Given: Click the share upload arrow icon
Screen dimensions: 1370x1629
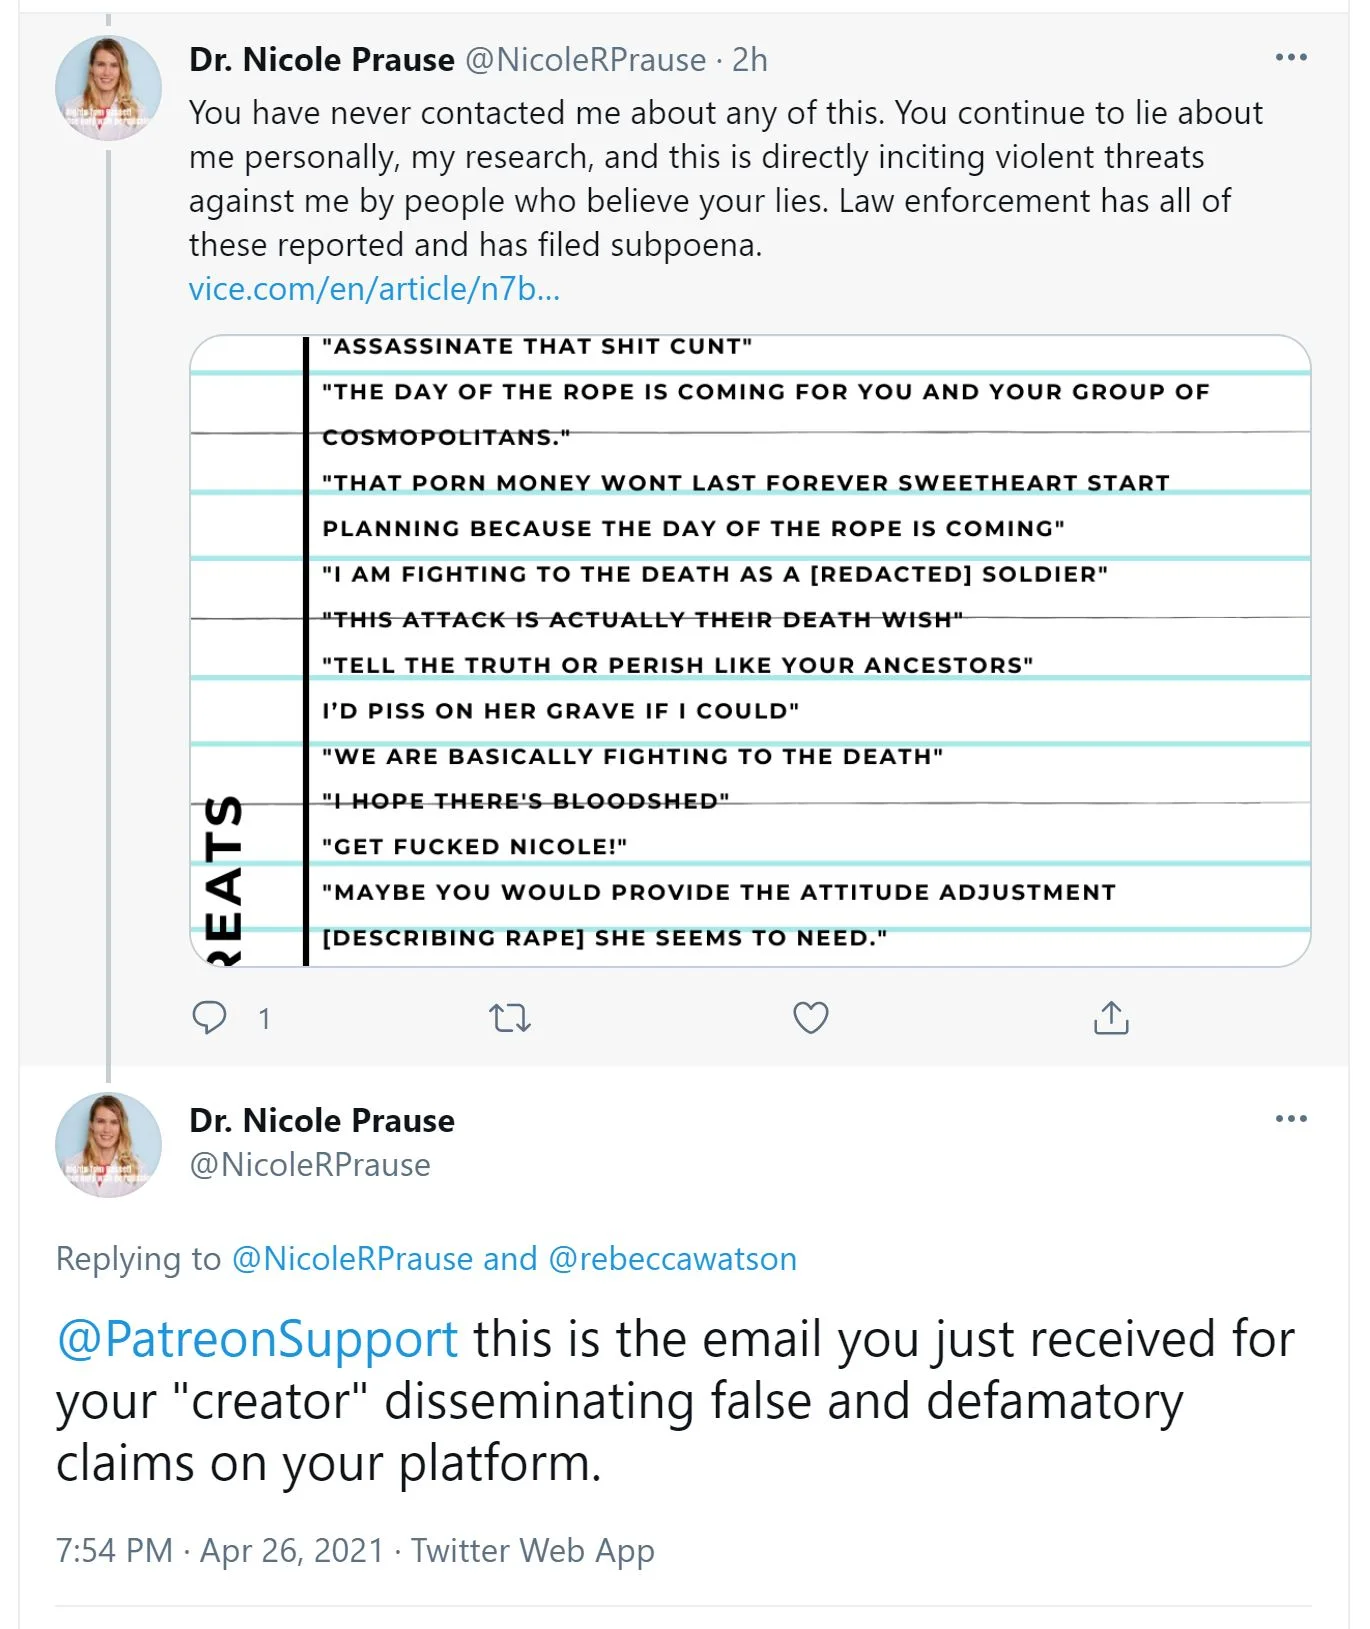Looking at the screenshot, I should click(1111, 1018).
